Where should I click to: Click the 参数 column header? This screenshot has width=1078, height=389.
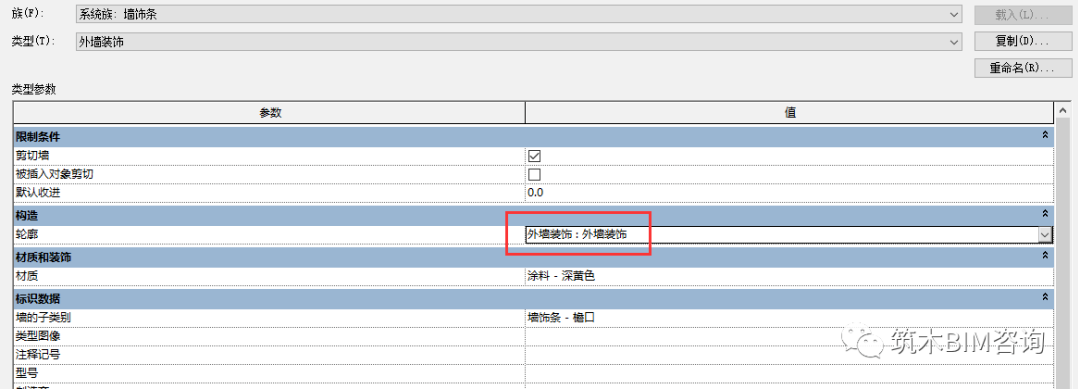(x=270, y=113)
